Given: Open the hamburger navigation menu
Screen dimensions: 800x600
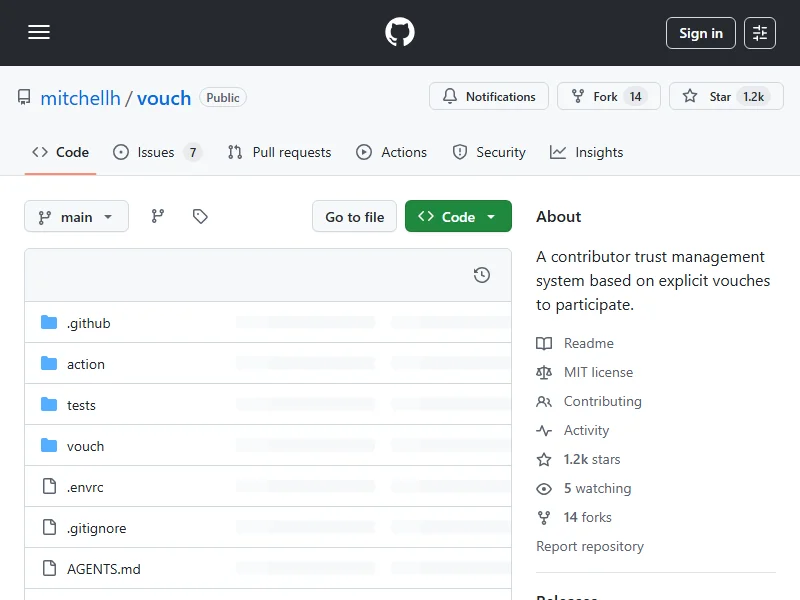Looking at the screenshot, I should click(39, 33).
